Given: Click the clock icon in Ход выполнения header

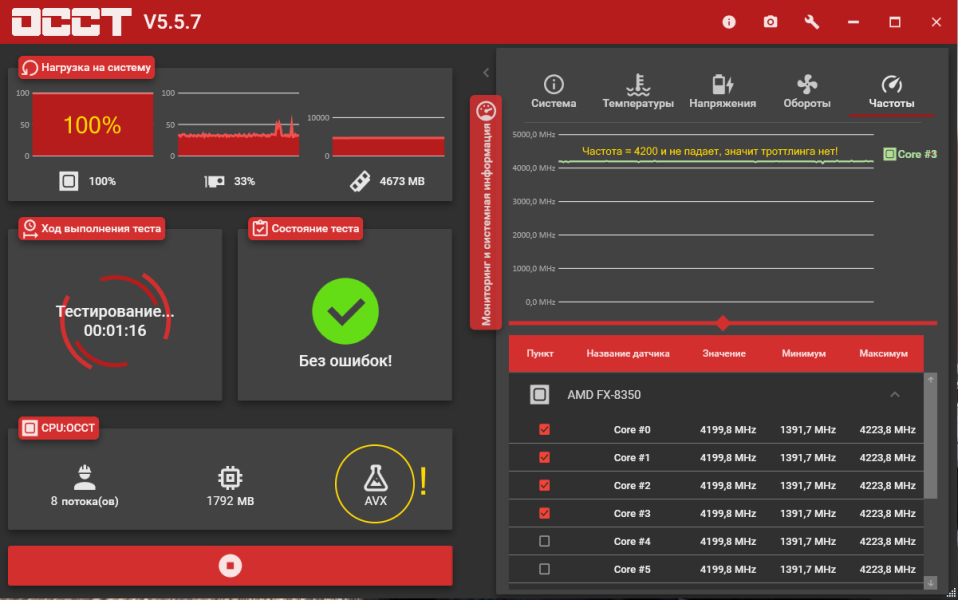Looking at the screenshot, I should pos(29,229).
